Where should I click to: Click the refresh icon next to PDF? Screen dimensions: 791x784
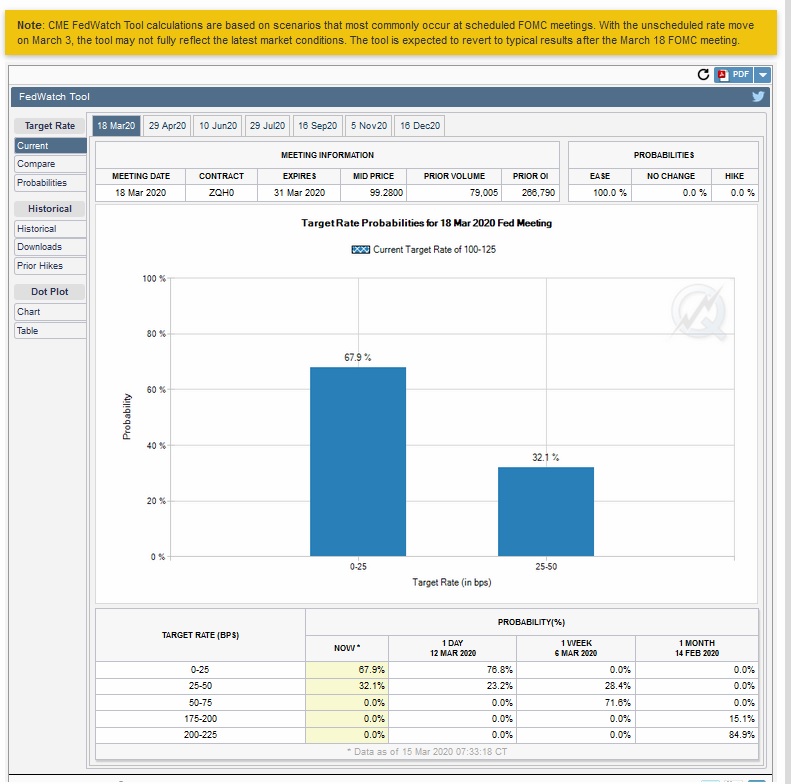[703, 75]
